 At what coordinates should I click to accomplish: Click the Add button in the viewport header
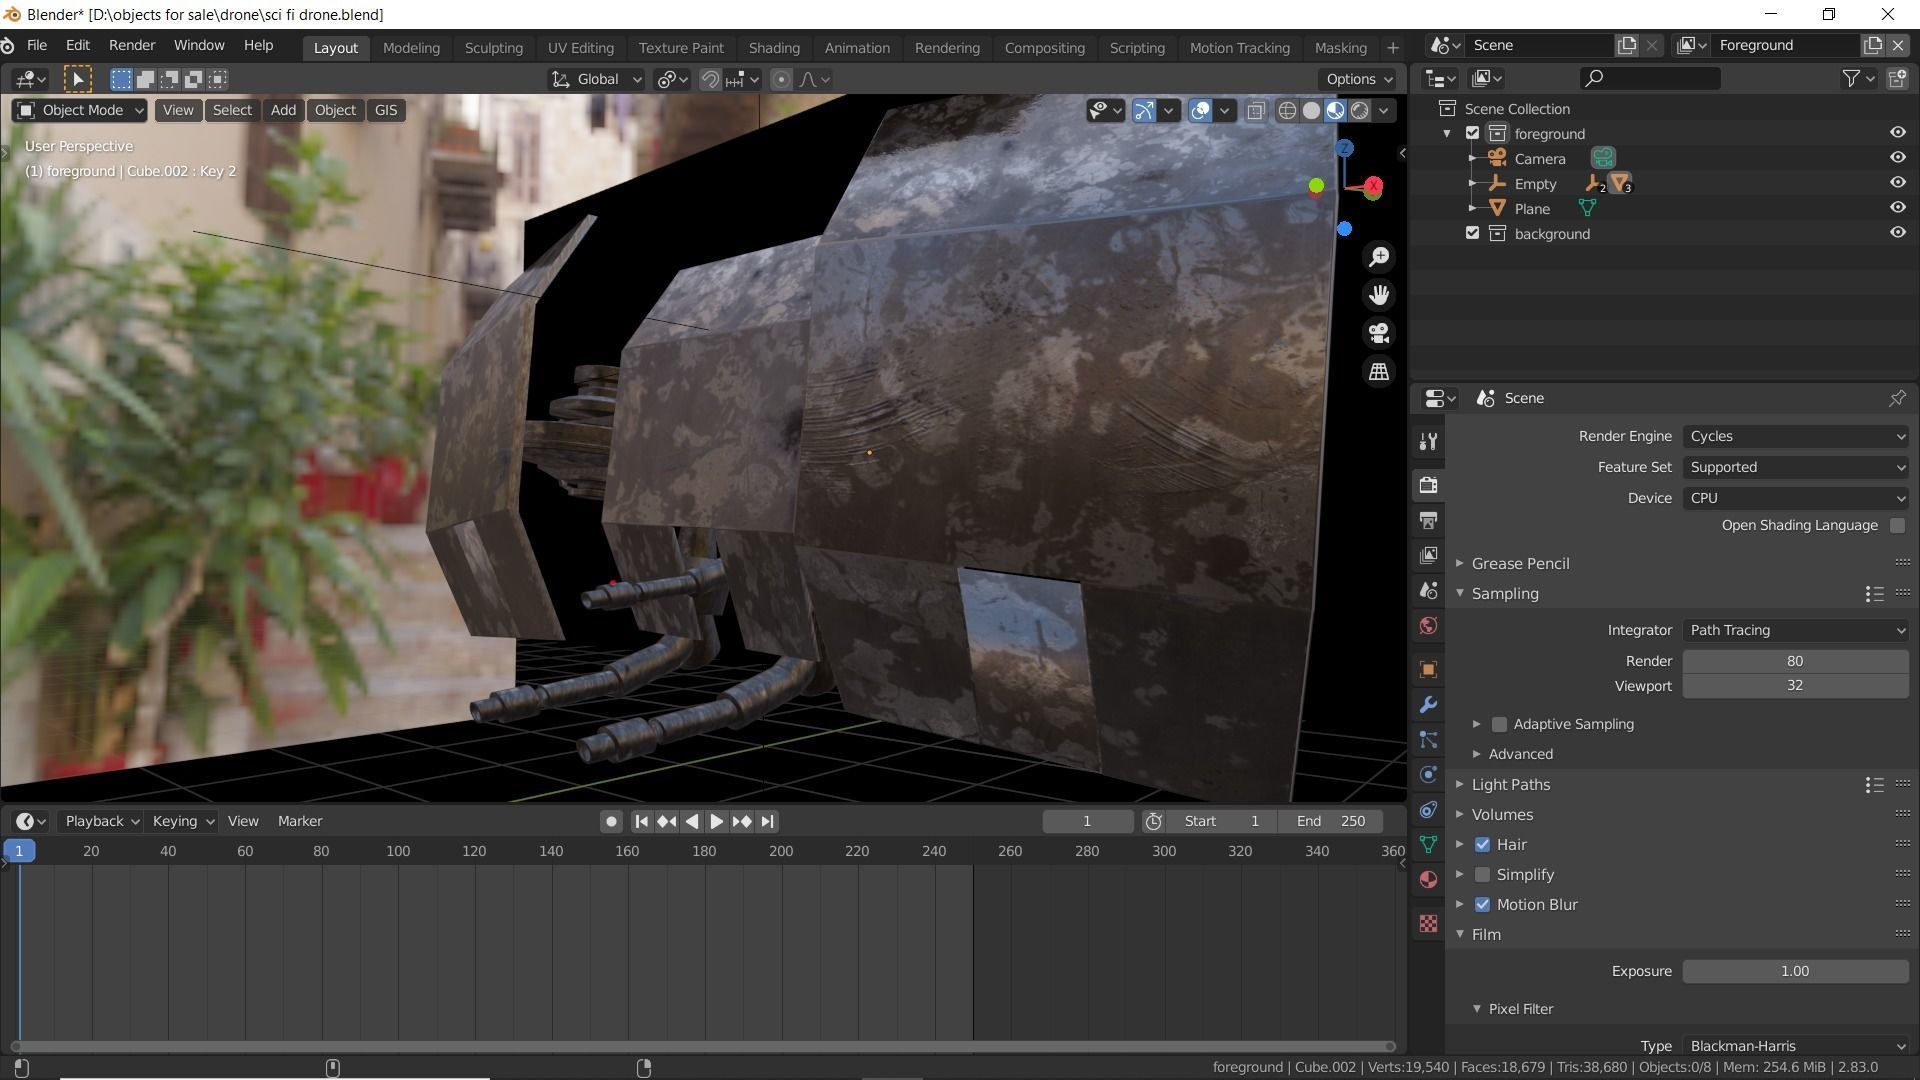coord(283,110)
